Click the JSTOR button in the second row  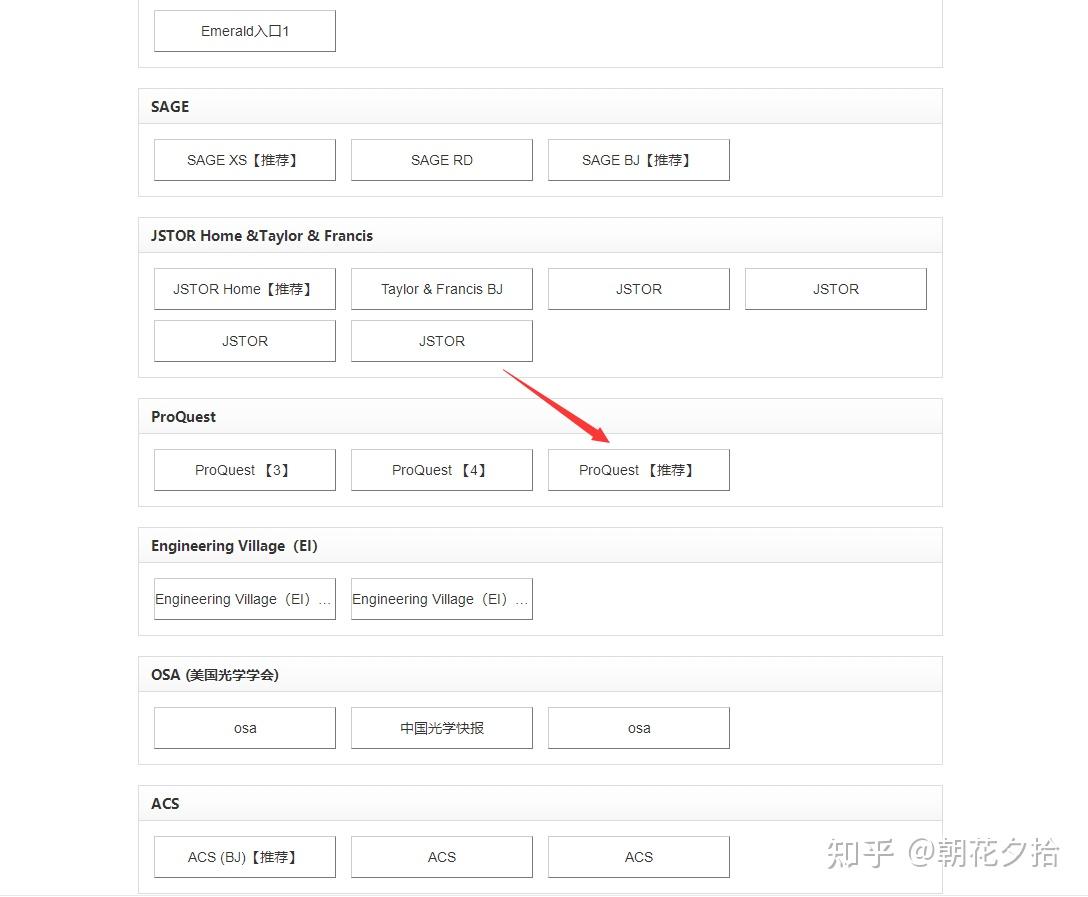click(244, 341)
